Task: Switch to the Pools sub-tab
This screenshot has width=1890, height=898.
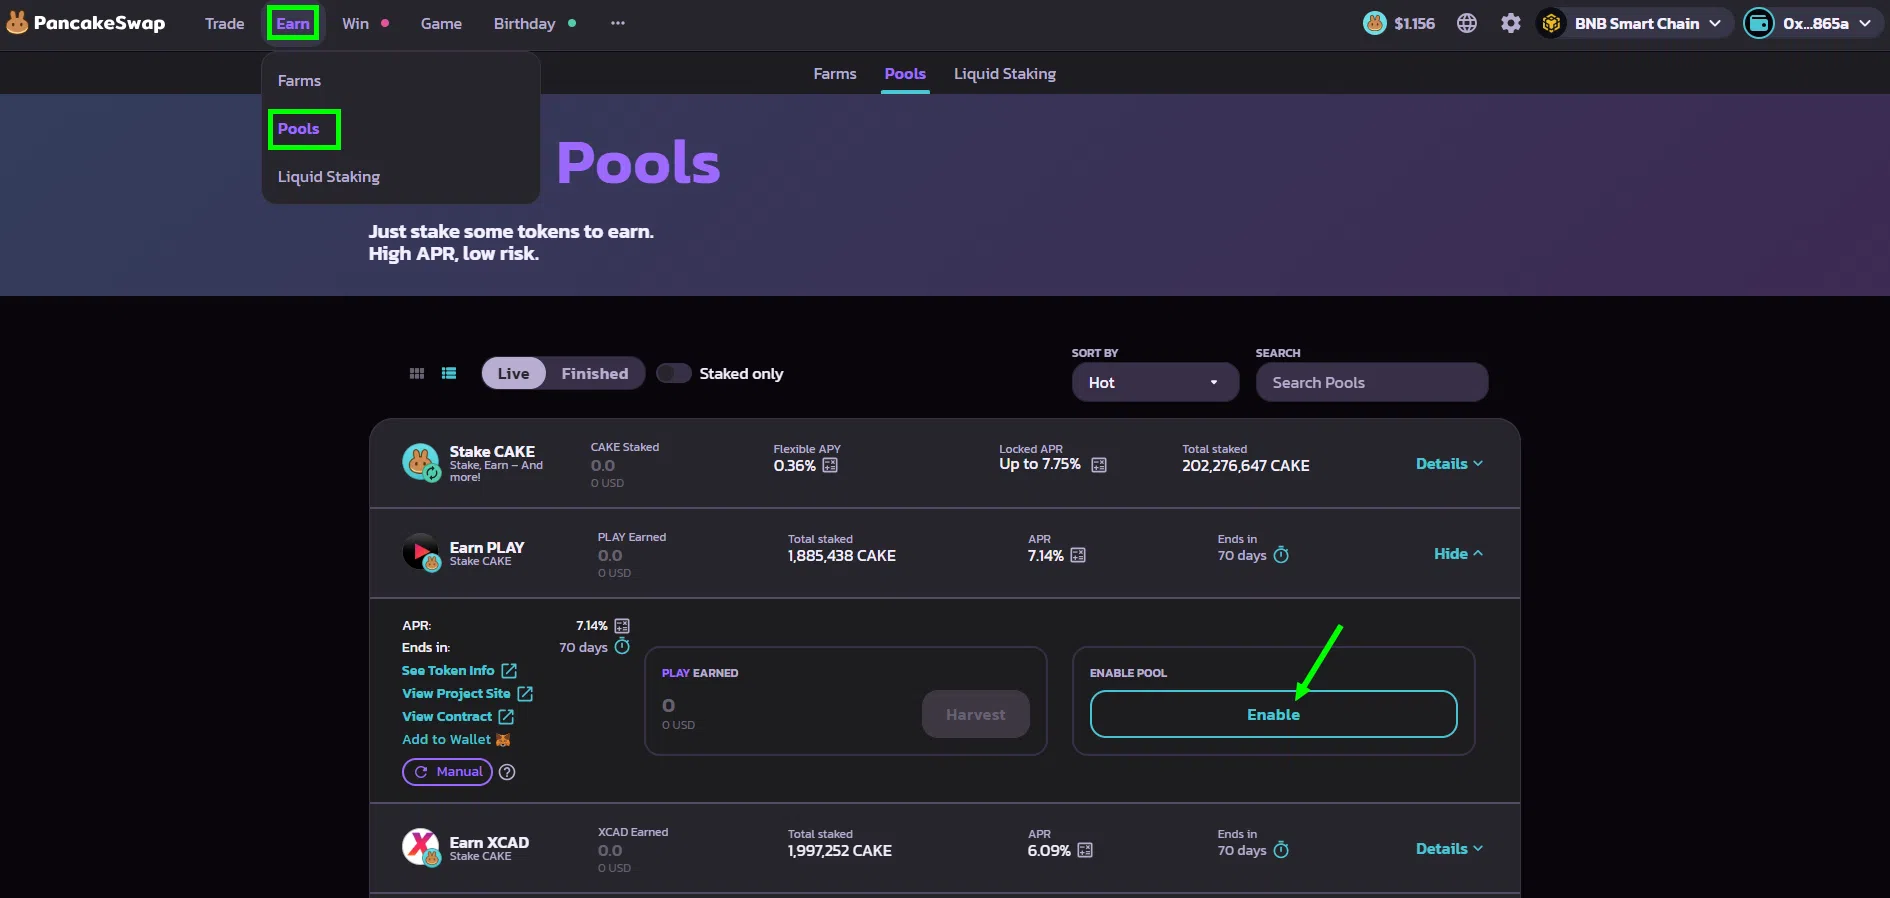Action: 905,74
